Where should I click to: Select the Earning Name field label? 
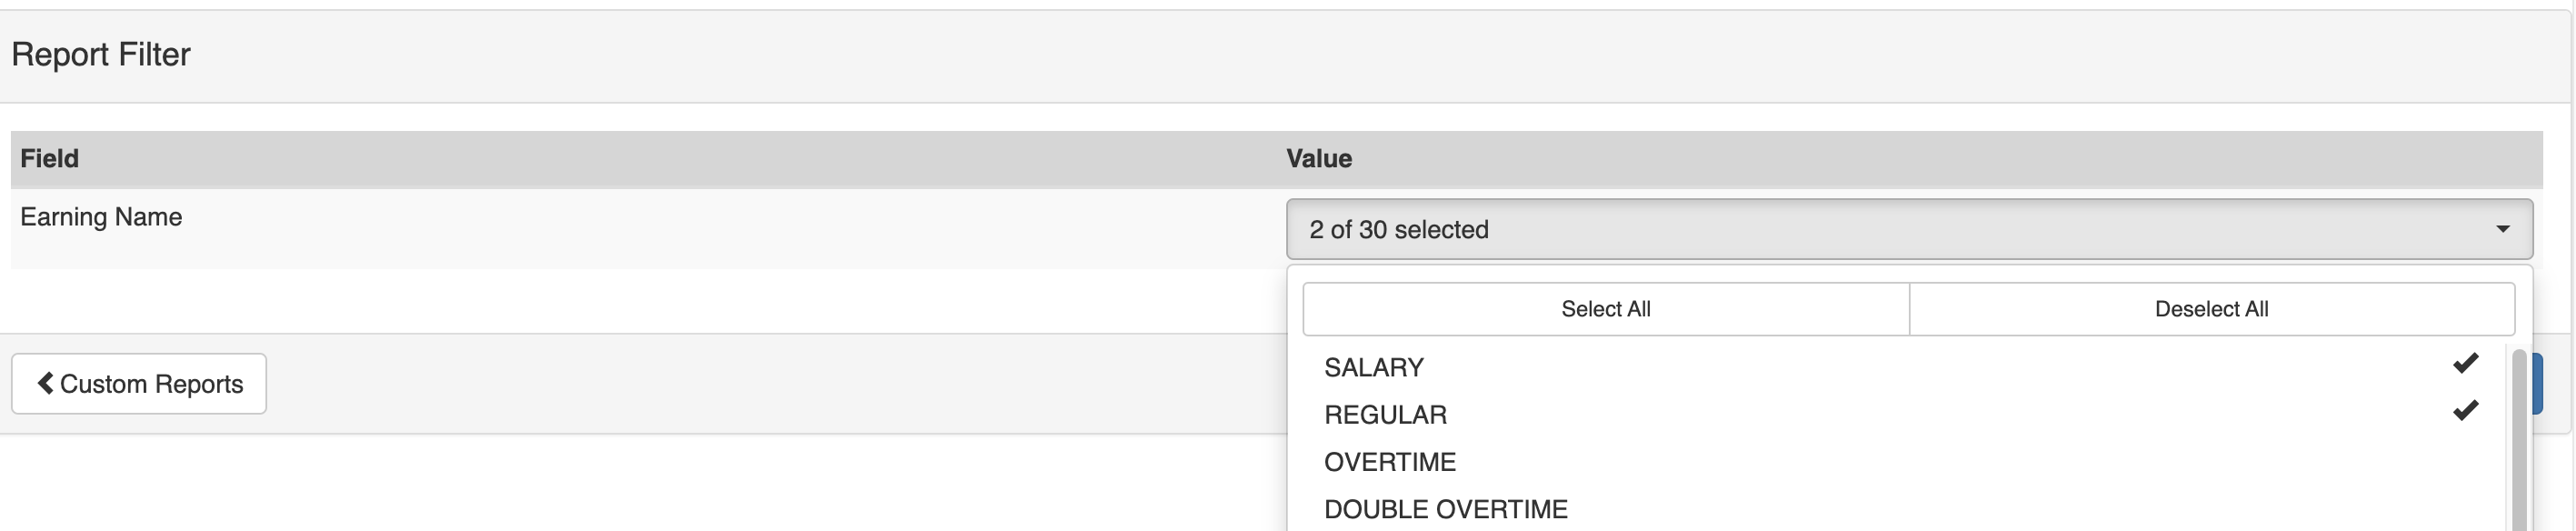[101, 216]
